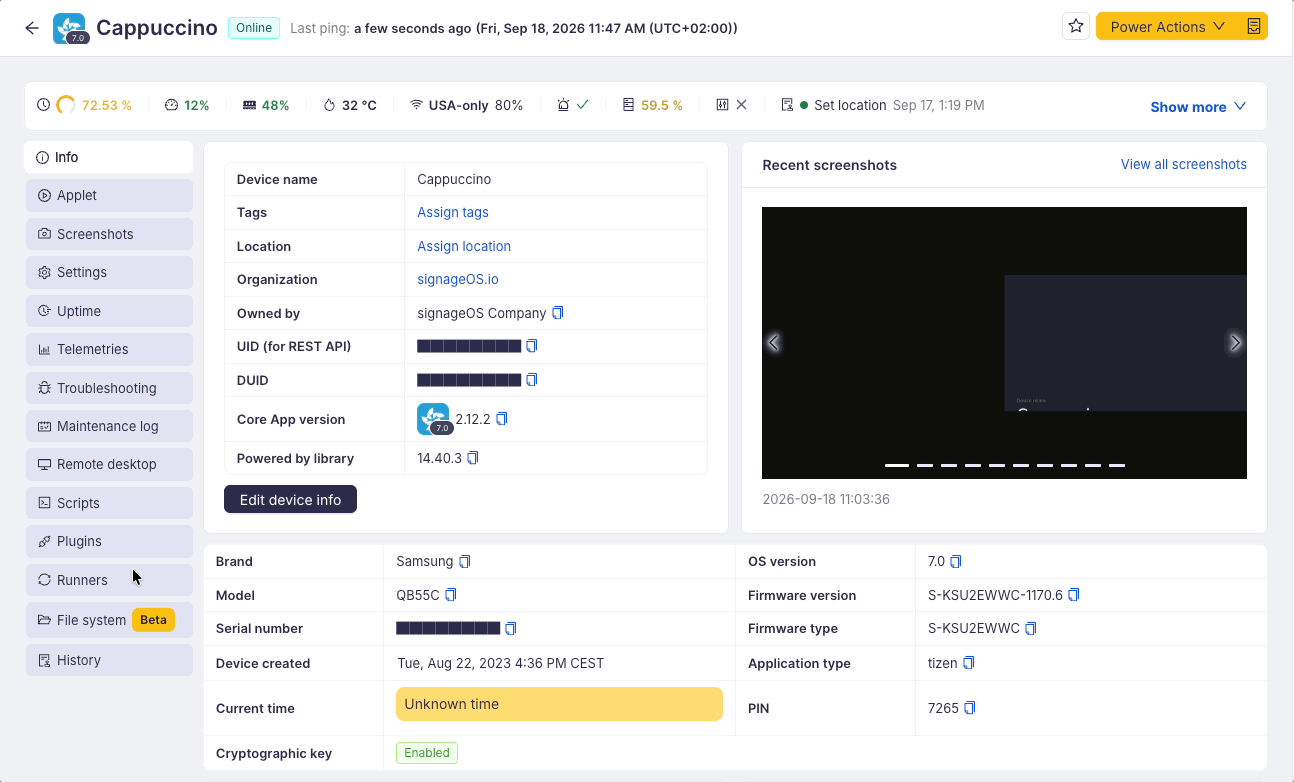The height and width of the screenshot is (782, 1294).
Task: Copy the UID for REST API
Action: 532,346
